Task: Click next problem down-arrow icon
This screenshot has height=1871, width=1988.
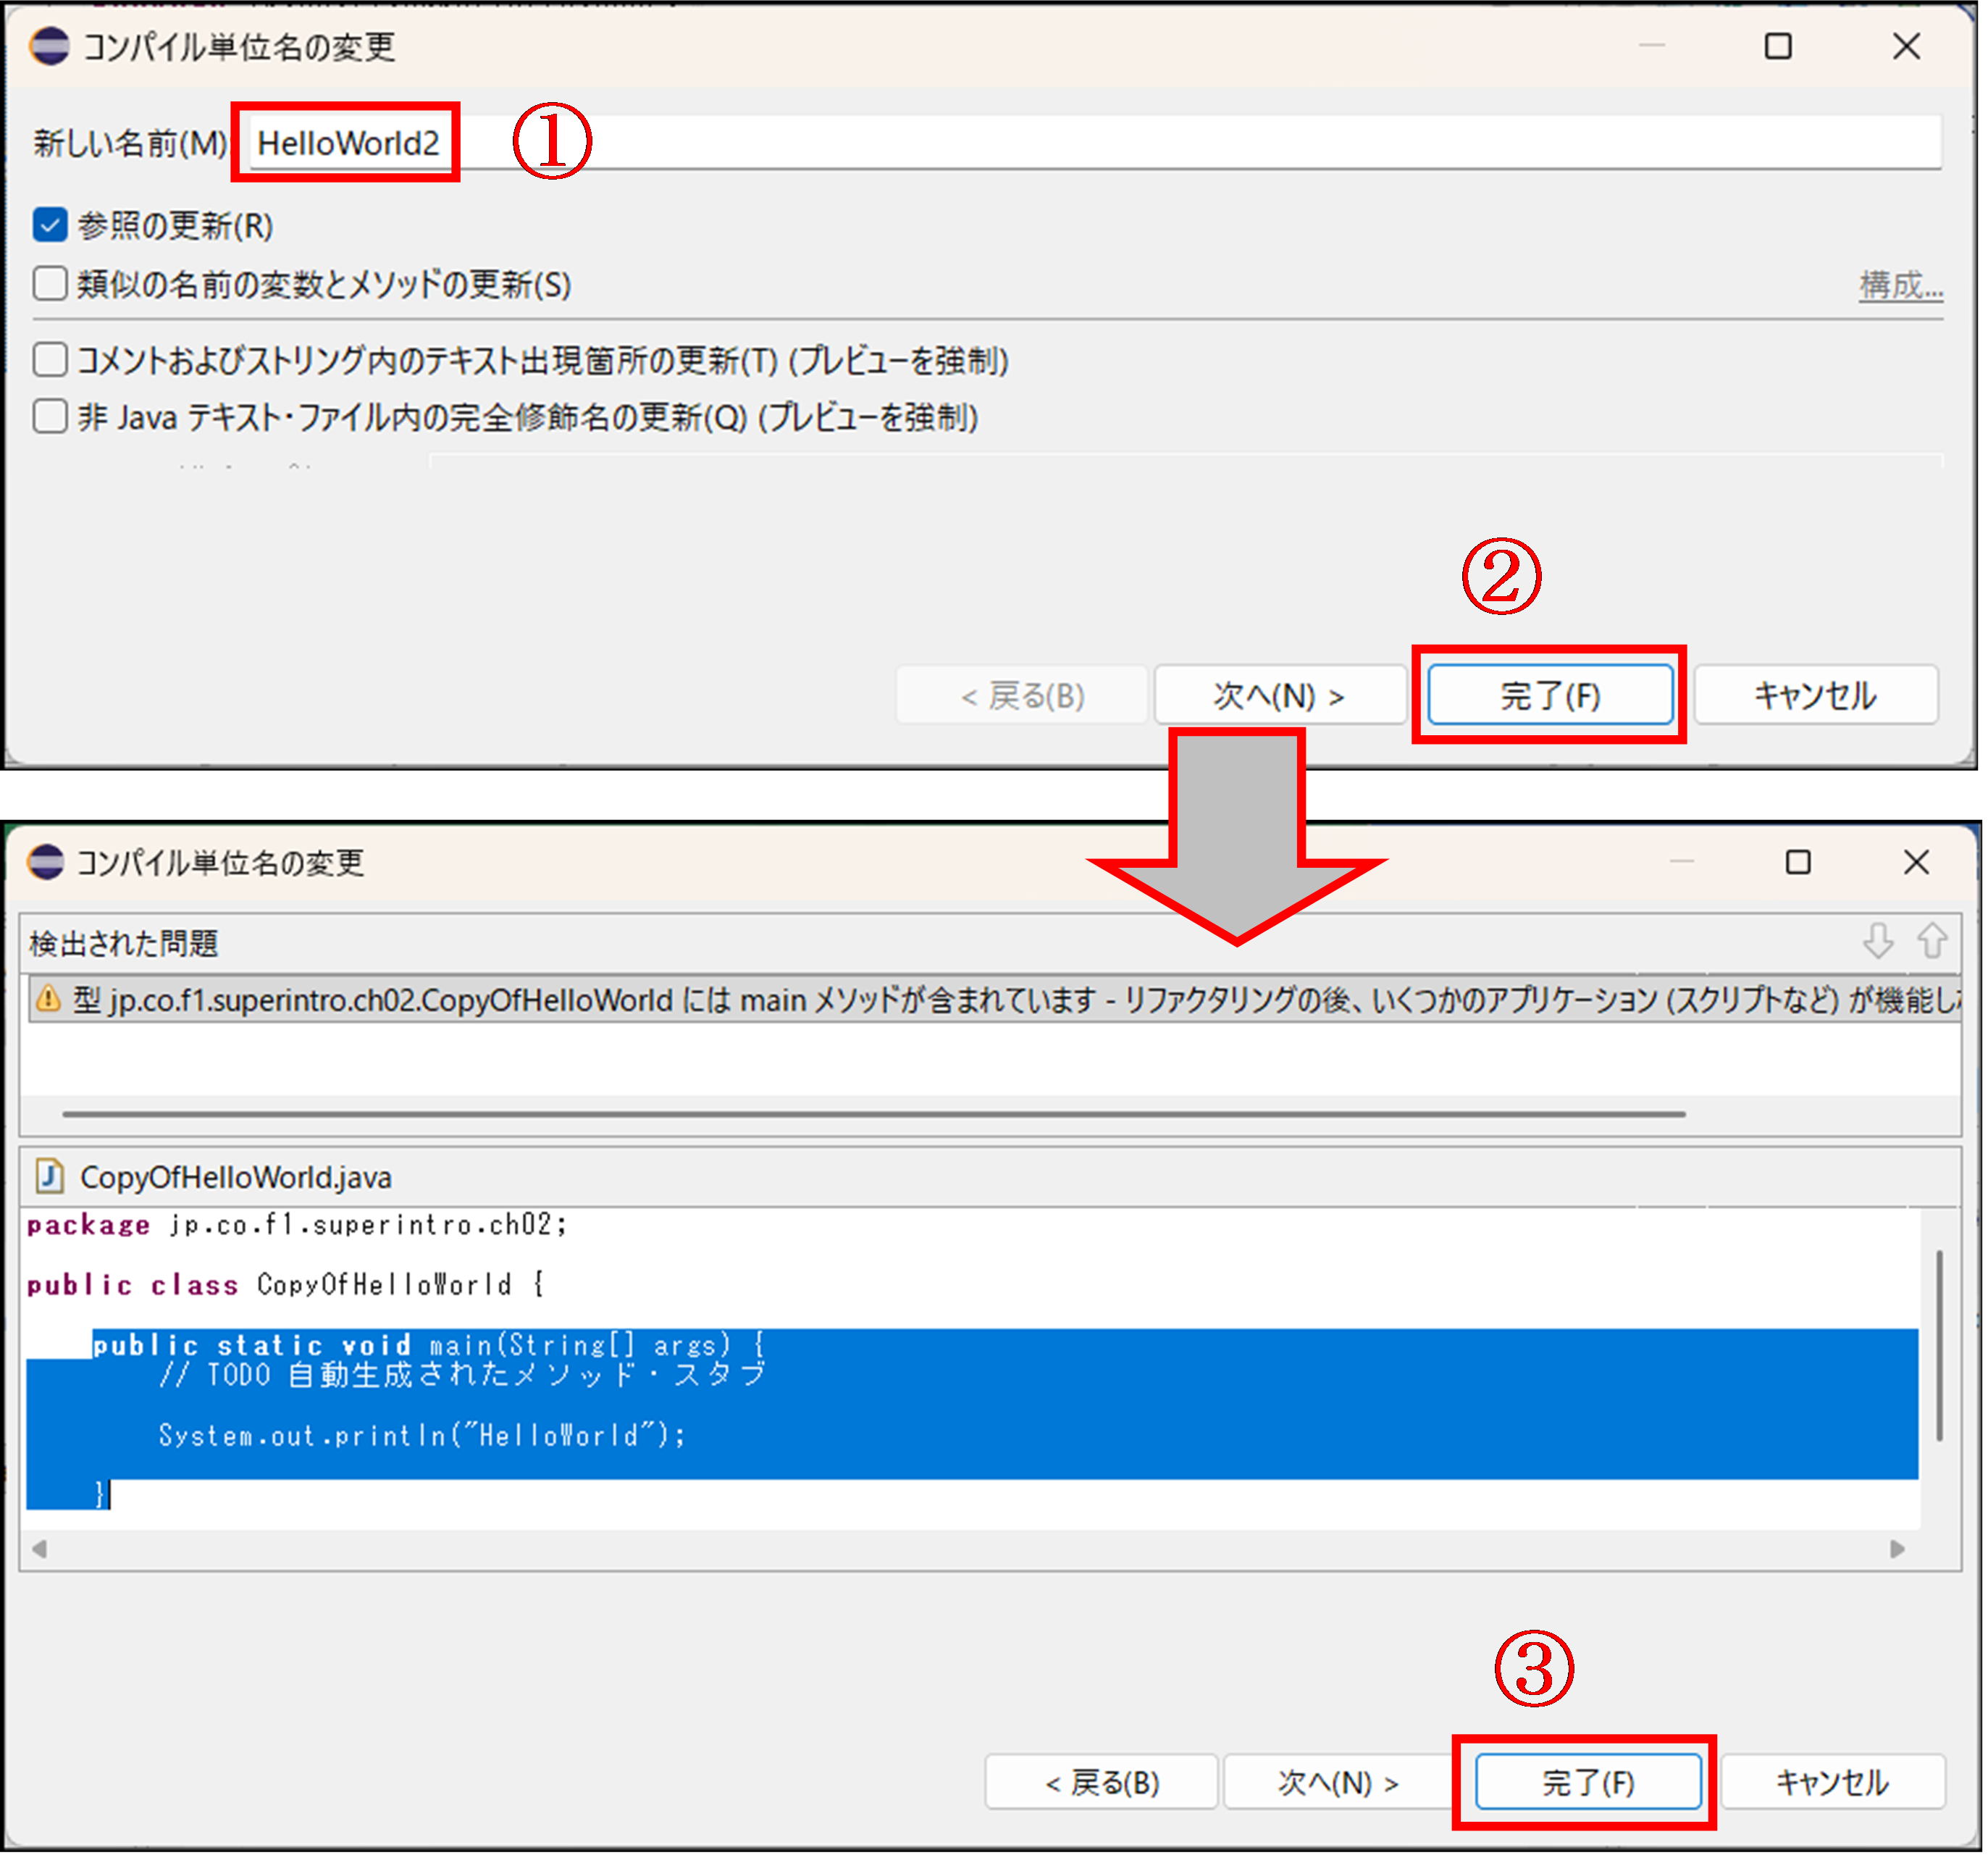Action: (1878, 940)
